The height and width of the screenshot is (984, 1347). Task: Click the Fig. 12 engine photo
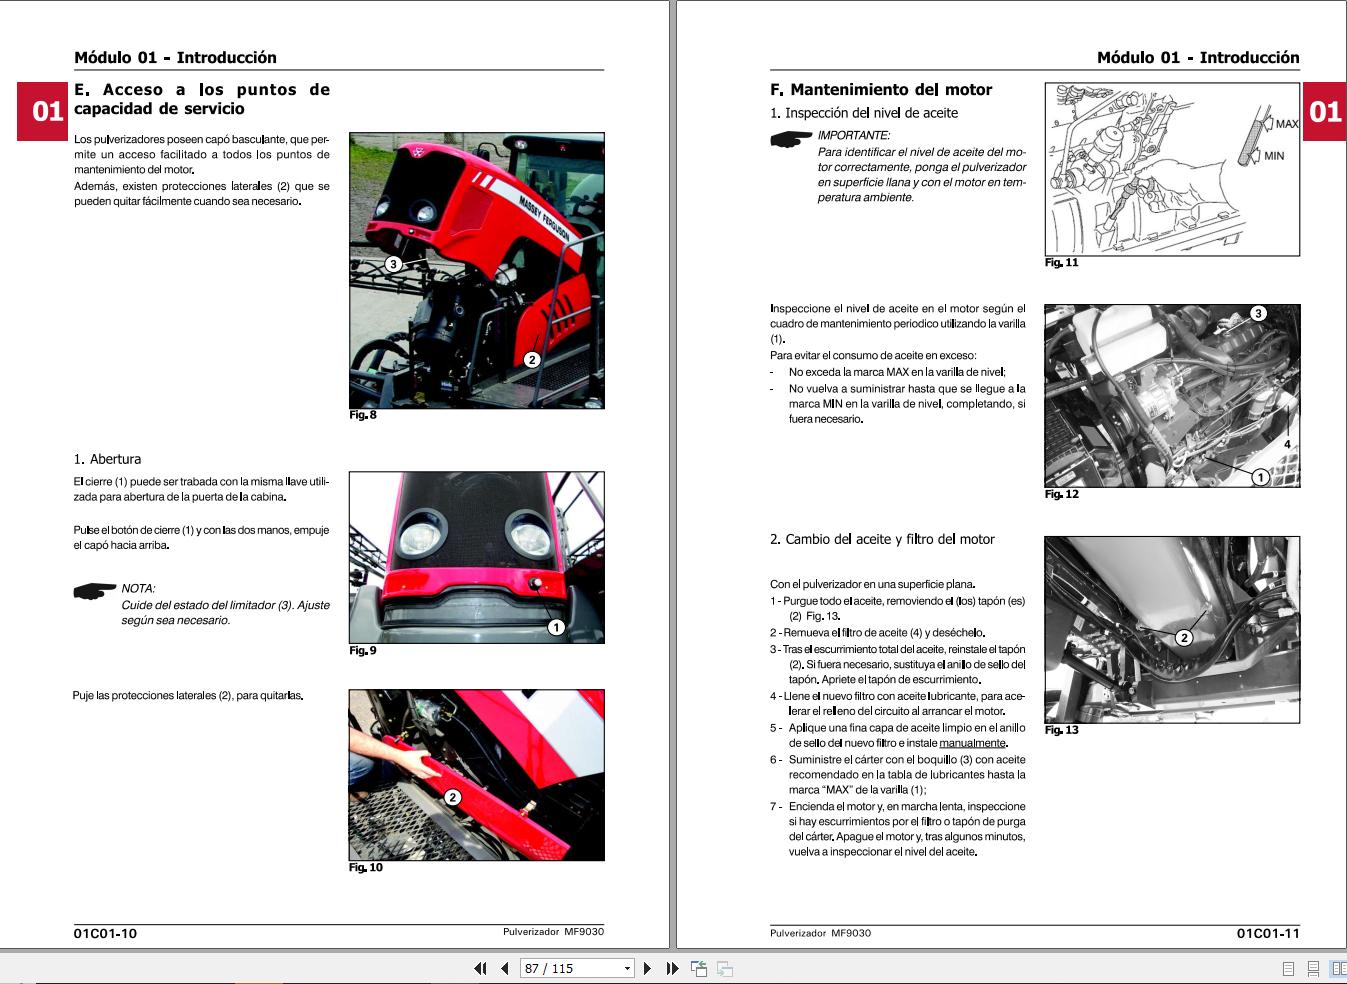coord(1172,396)
